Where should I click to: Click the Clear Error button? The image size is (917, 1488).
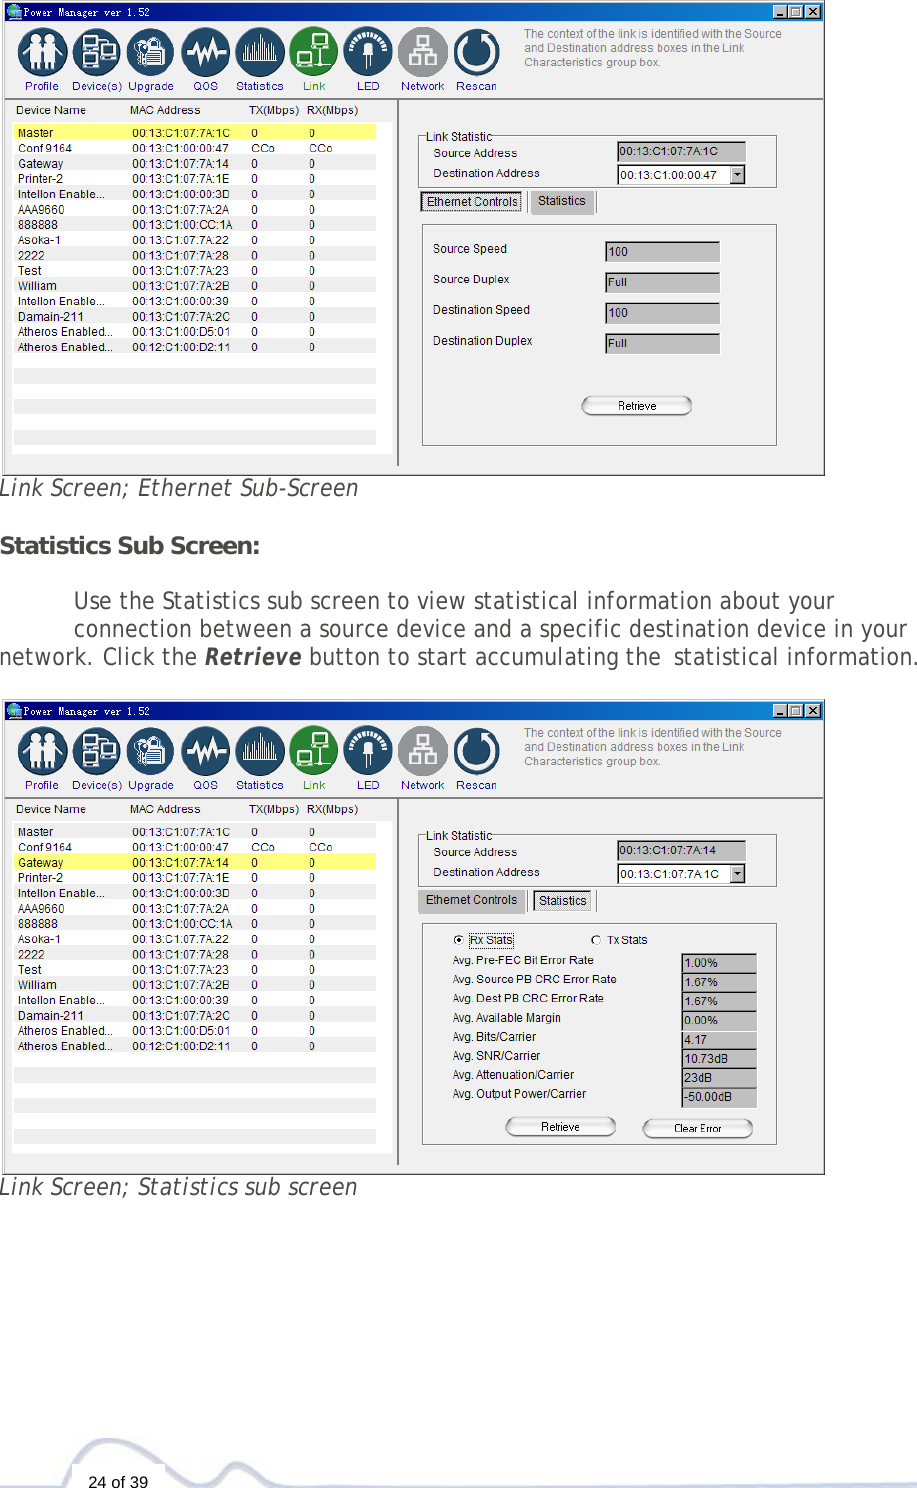point(697,1128)
